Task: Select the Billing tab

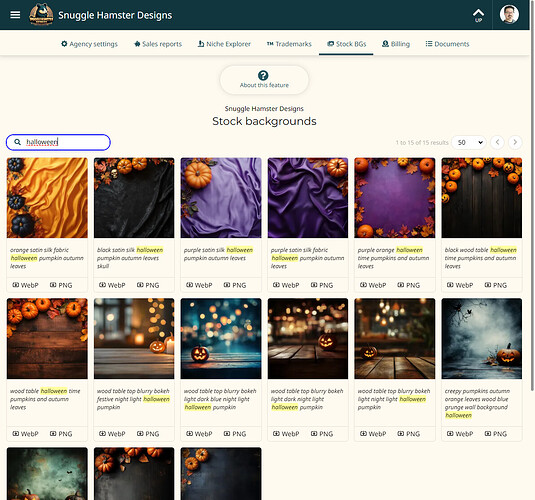Action: (396, 44)
